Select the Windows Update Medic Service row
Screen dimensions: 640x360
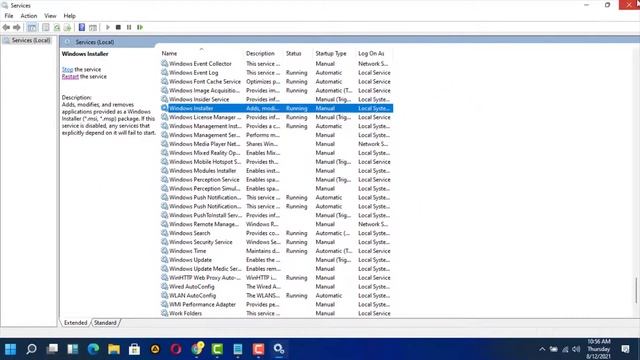point(276,269)
